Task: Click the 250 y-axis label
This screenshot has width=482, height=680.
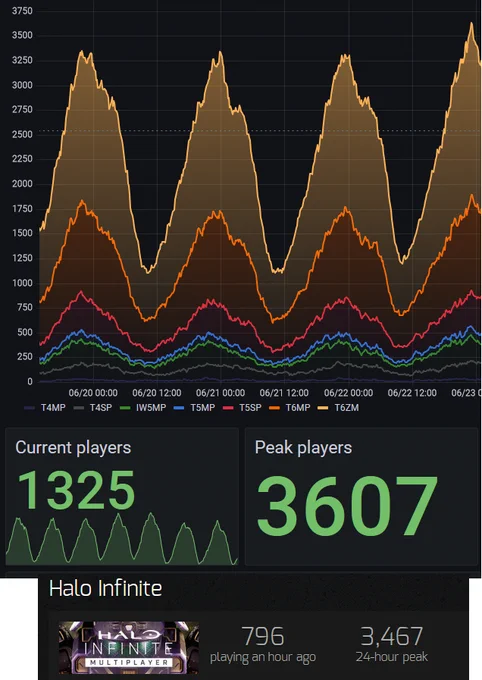Action: tap(24, 357)
